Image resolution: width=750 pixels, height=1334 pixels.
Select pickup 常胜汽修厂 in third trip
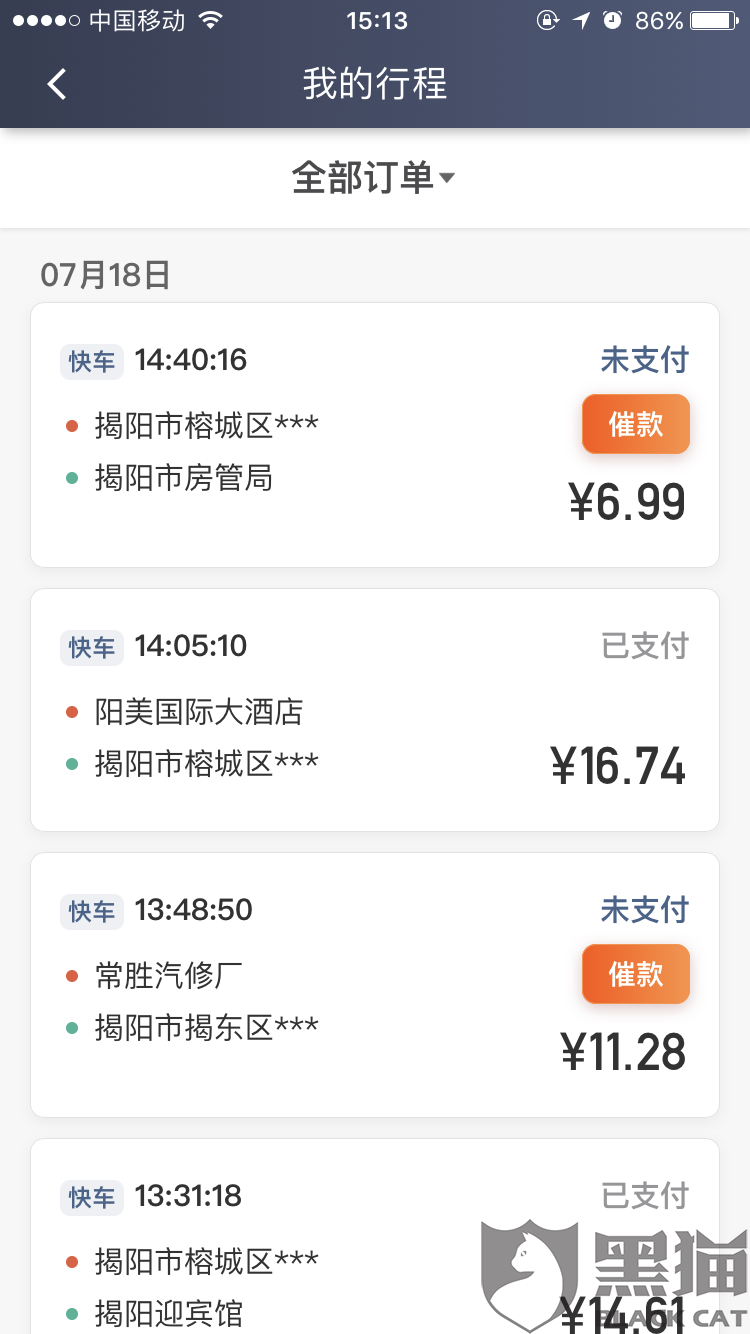pos(169,975)
